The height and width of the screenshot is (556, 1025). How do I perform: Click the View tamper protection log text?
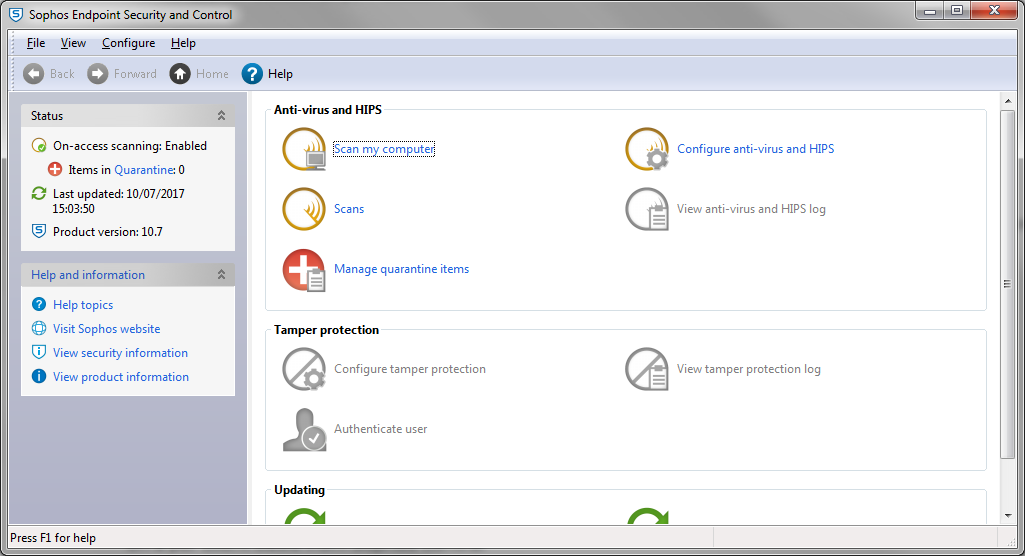(x=748, y=369)
